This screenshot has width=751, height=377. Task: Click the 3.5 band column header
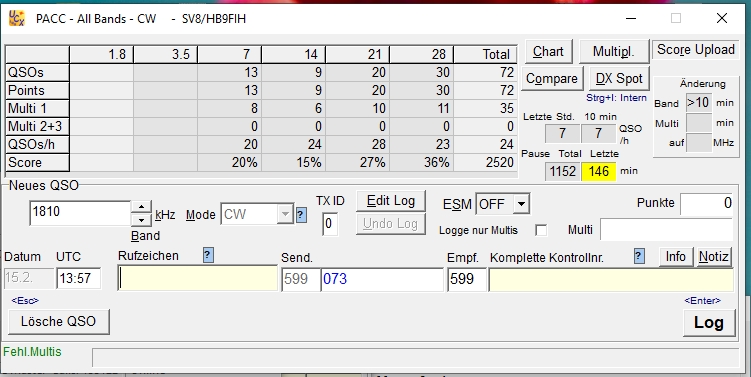(x=165, y=55)
